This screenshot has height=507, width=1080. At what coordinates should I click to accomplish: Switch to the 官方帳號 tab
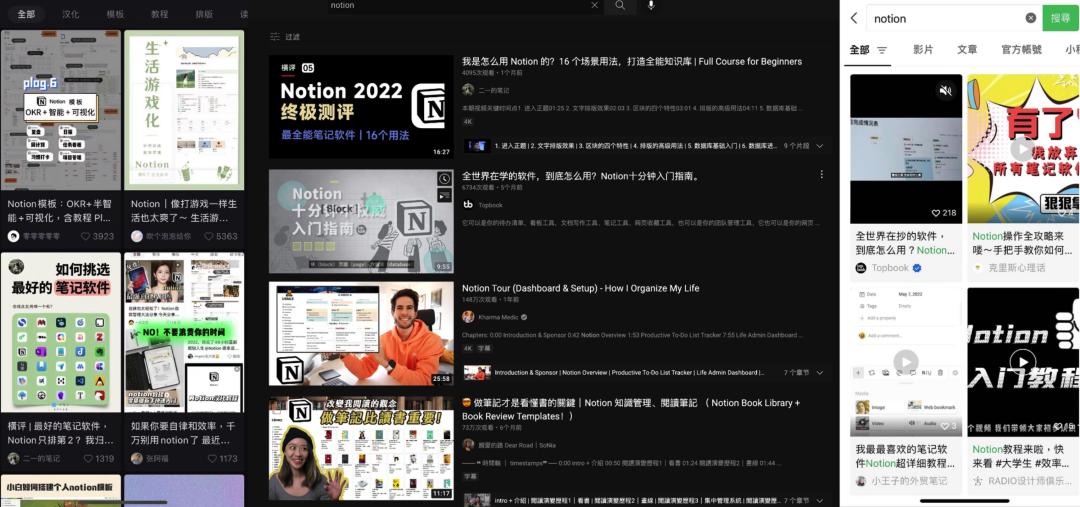[x=1021, y=50]
